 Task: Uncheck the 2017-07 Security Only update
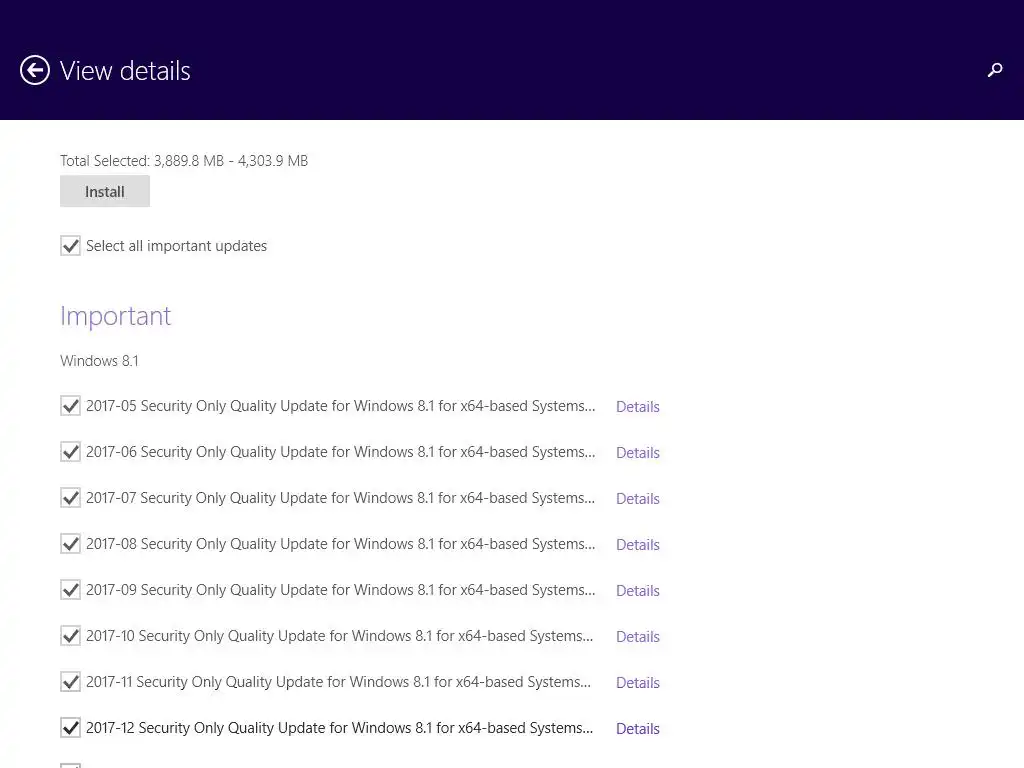[70, 498]
